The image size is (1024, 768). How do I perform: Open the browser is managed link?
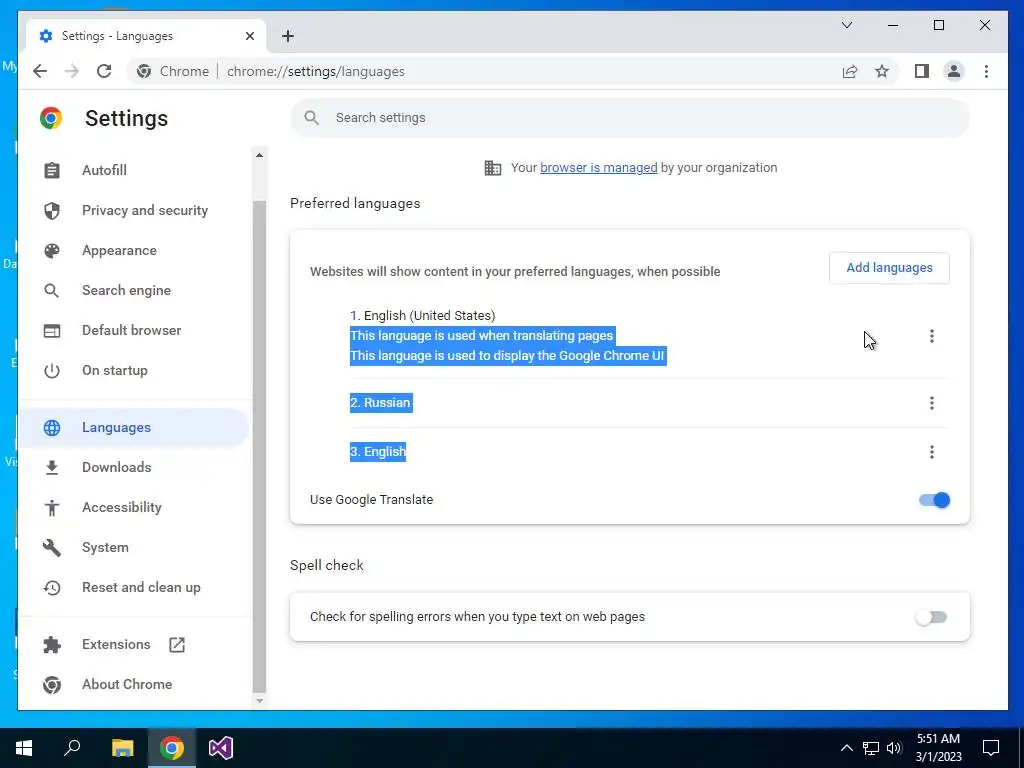click(599, 168)
